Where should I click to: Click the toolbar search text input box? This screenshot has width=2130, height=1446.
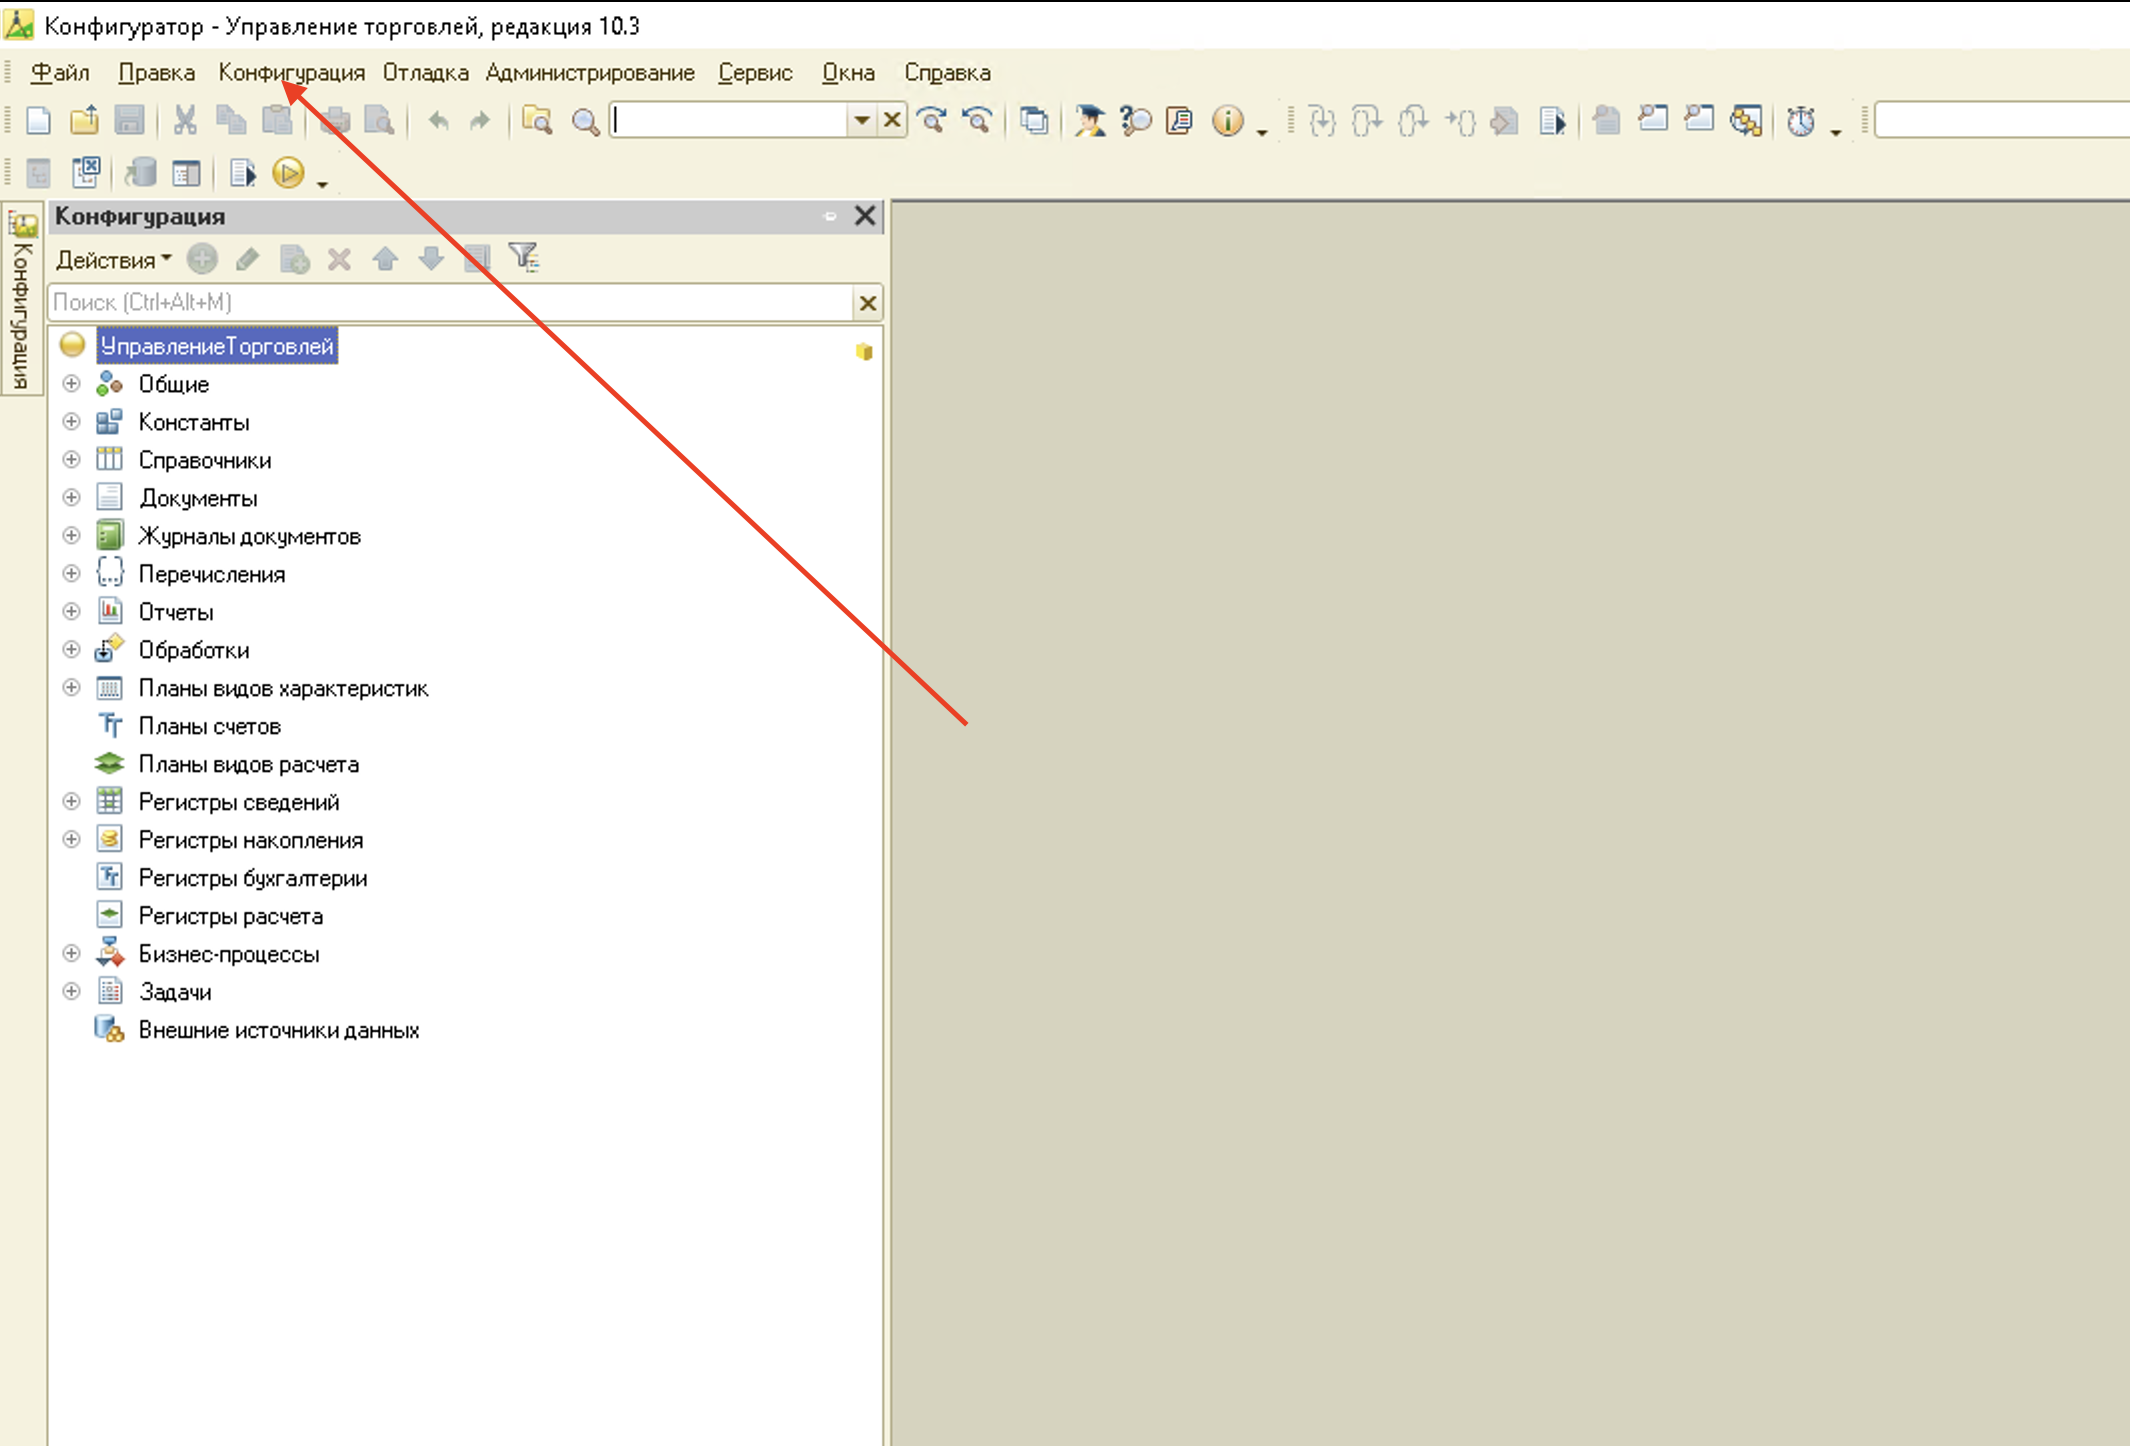730,121
